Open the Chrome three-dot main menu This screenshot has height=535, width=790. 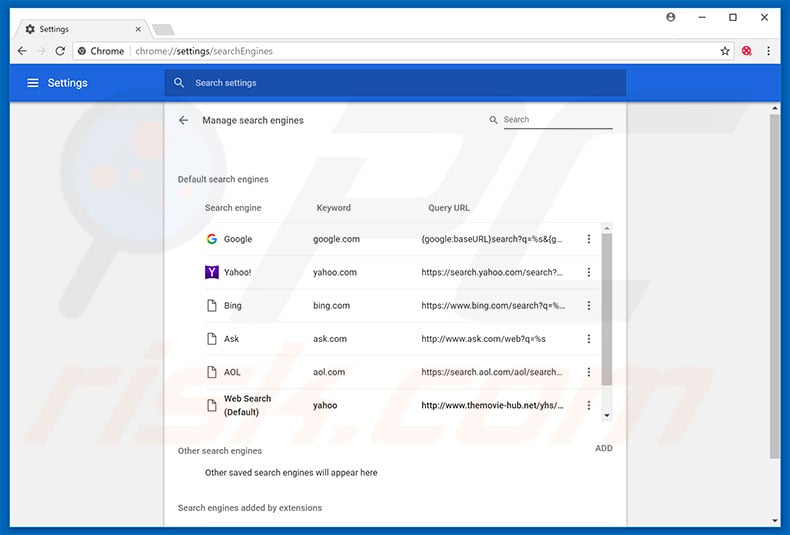[x=768, y=51]
